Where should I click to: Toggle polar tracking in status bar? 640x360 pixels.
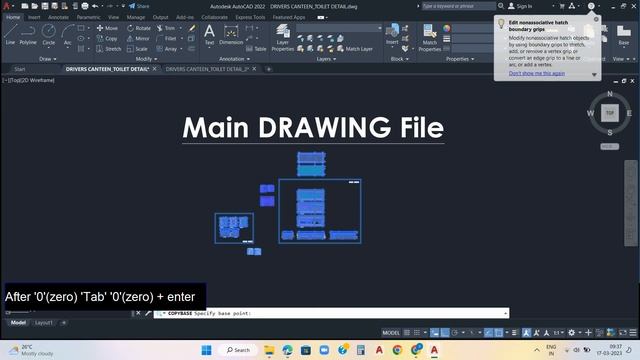pyautogui.click(x=455, y=333)
